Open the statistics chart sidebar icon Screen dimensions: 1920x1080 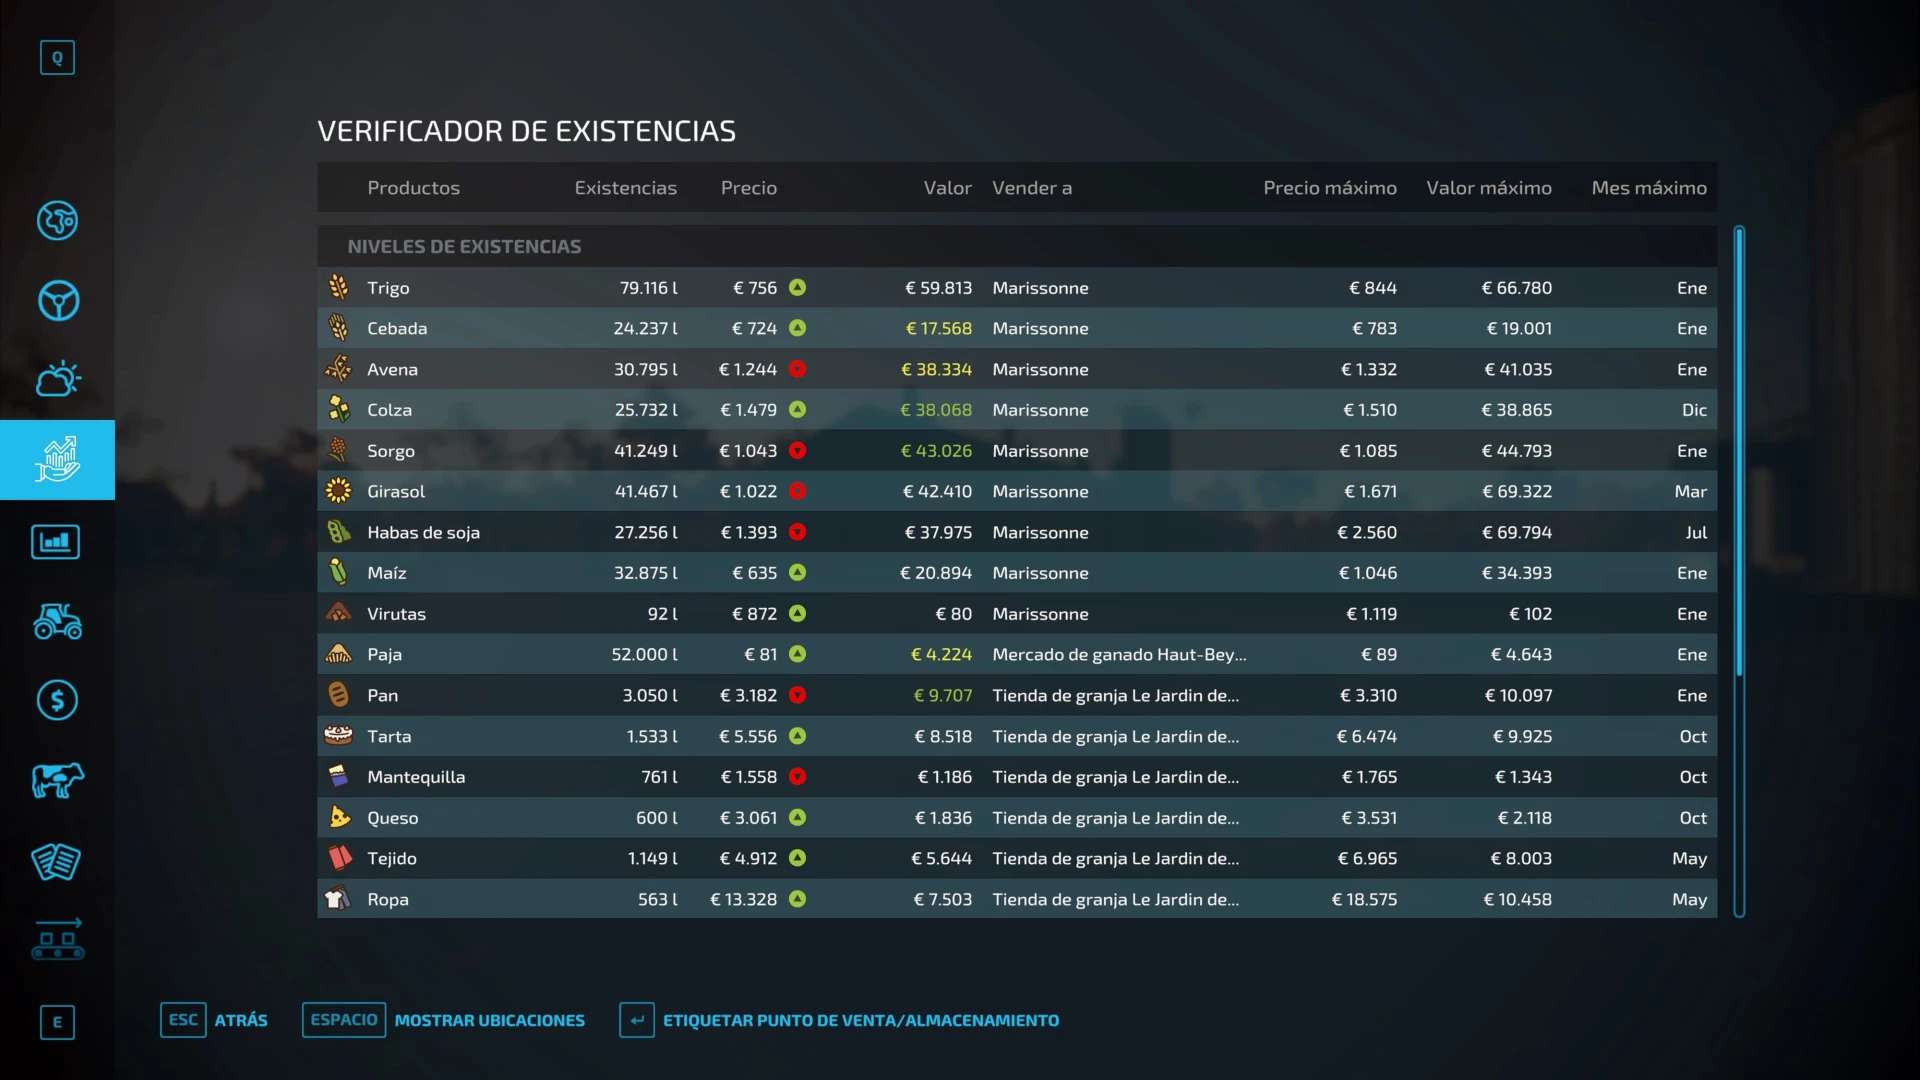(x=57, y=542)
